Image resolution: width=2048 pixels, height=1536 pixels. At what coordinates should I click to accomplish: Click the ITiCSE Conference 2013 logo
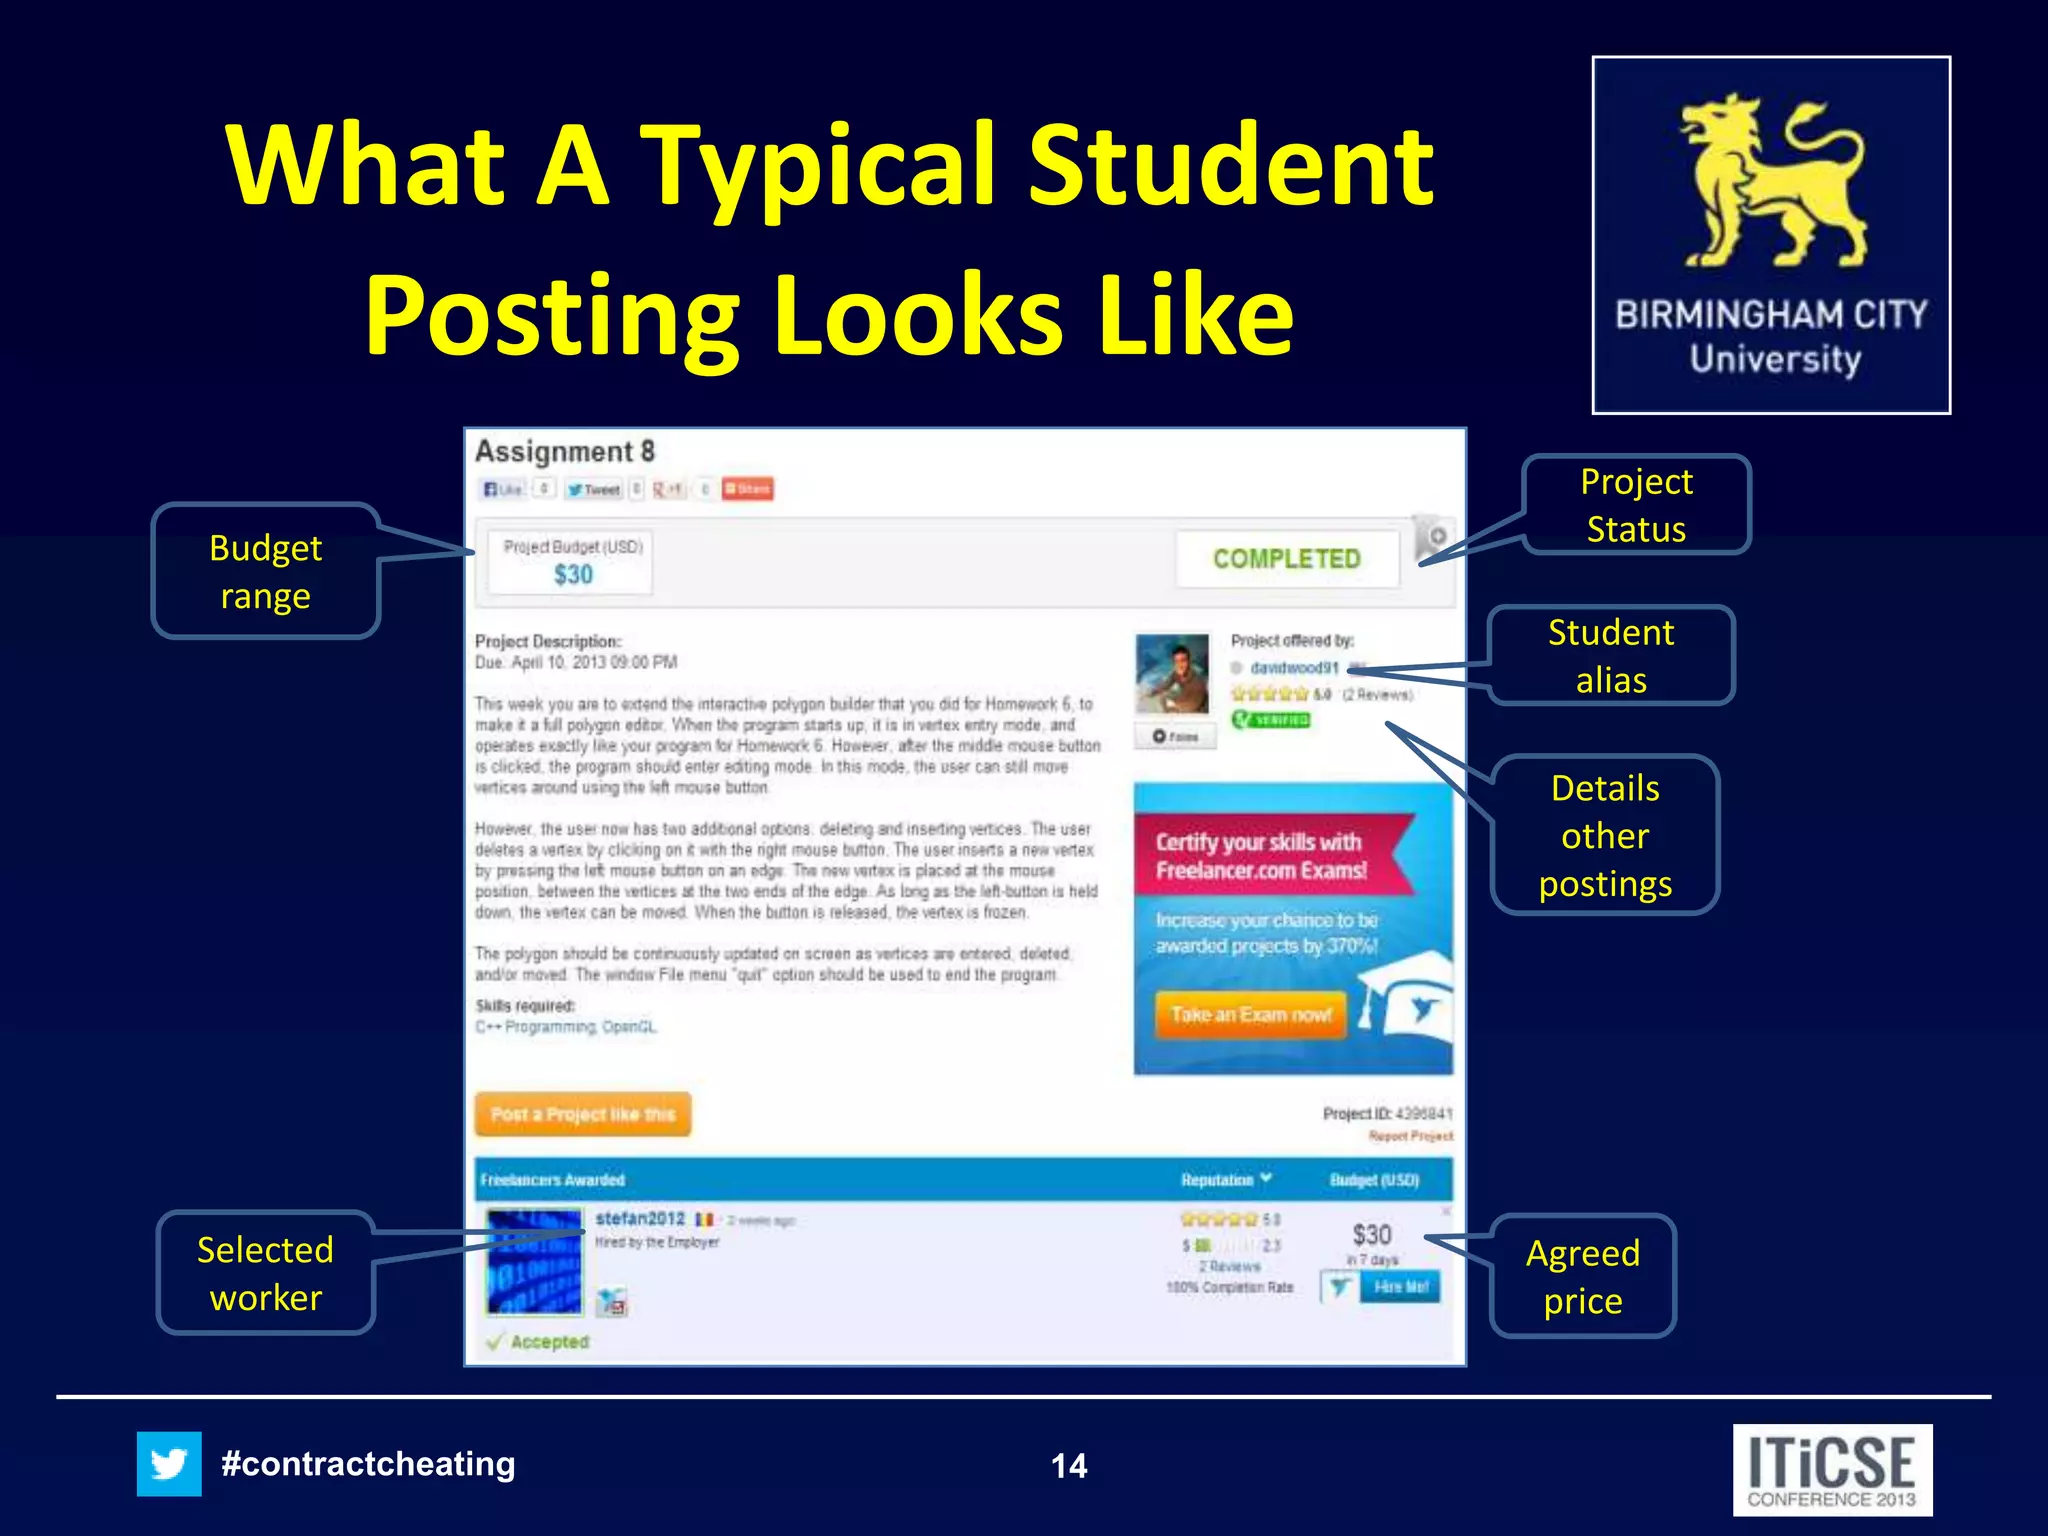1832,1470
